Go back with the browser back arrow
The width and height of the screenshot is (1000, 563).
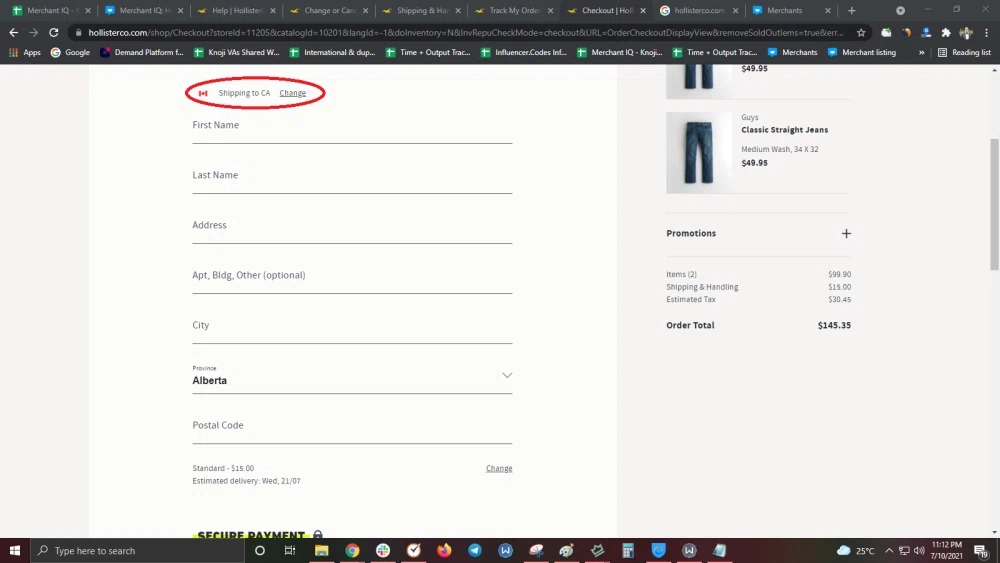13,33
